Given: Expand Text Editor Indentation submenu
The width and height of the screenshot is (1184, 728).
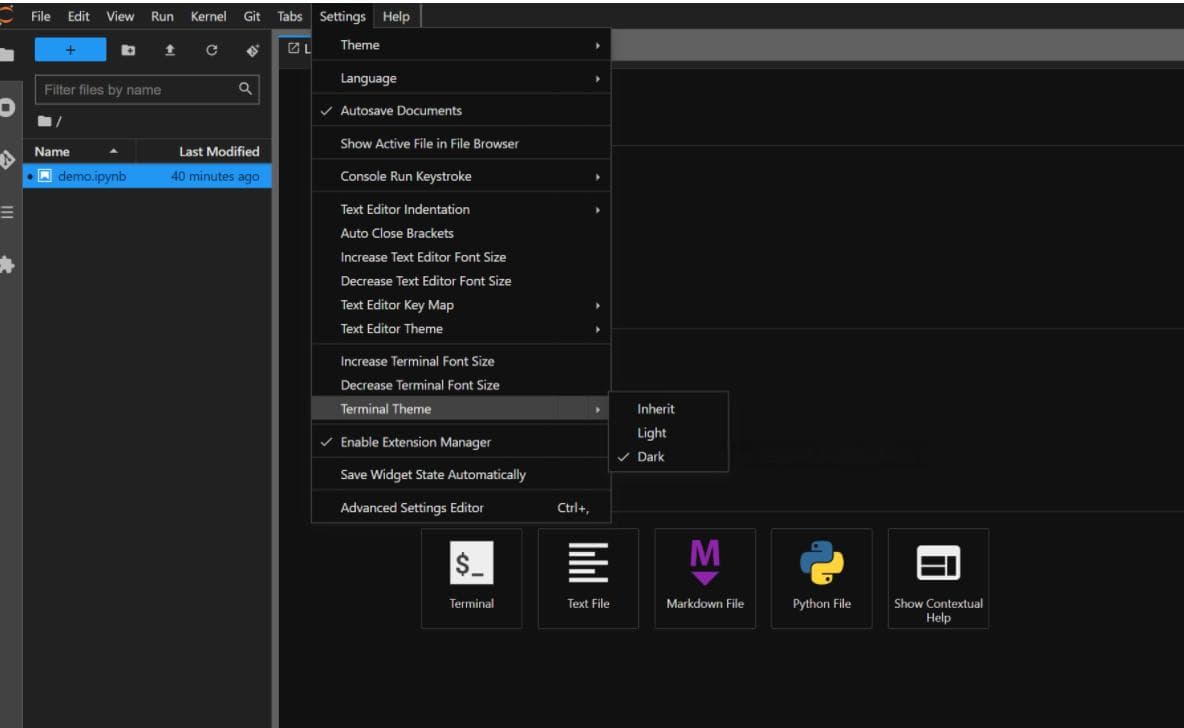Looking at the screenshot, I should point(461,209).
